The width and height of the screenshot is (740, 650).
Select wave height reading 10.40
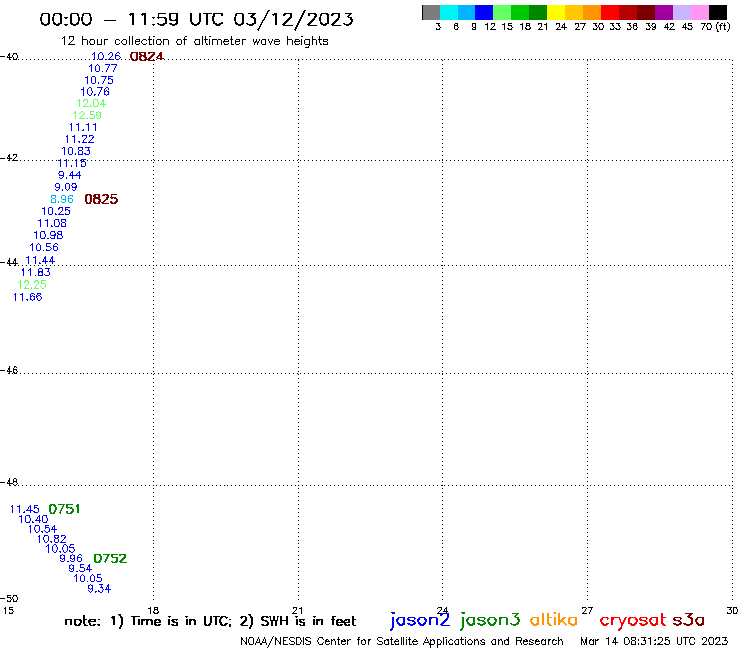(33, 519)
